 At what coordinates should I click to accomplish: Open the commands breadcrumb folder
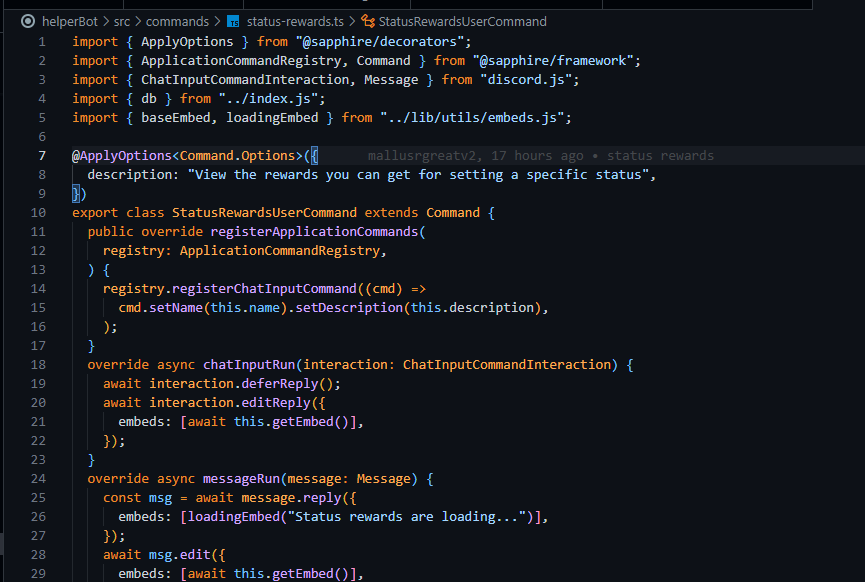(x=177, y=22)
